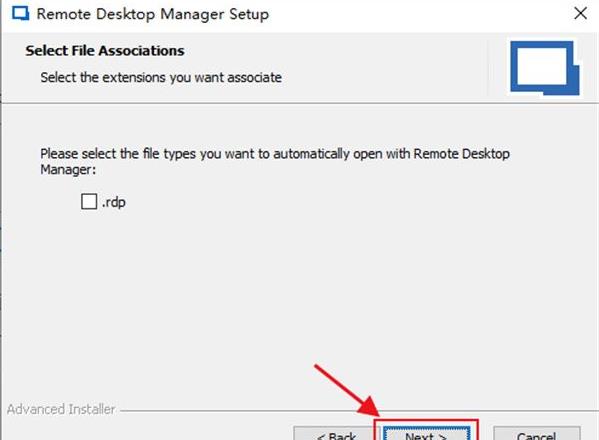Go to previous step with < Back
The width and height of the screenshot is (599, 440).
(x=336, y=434)
